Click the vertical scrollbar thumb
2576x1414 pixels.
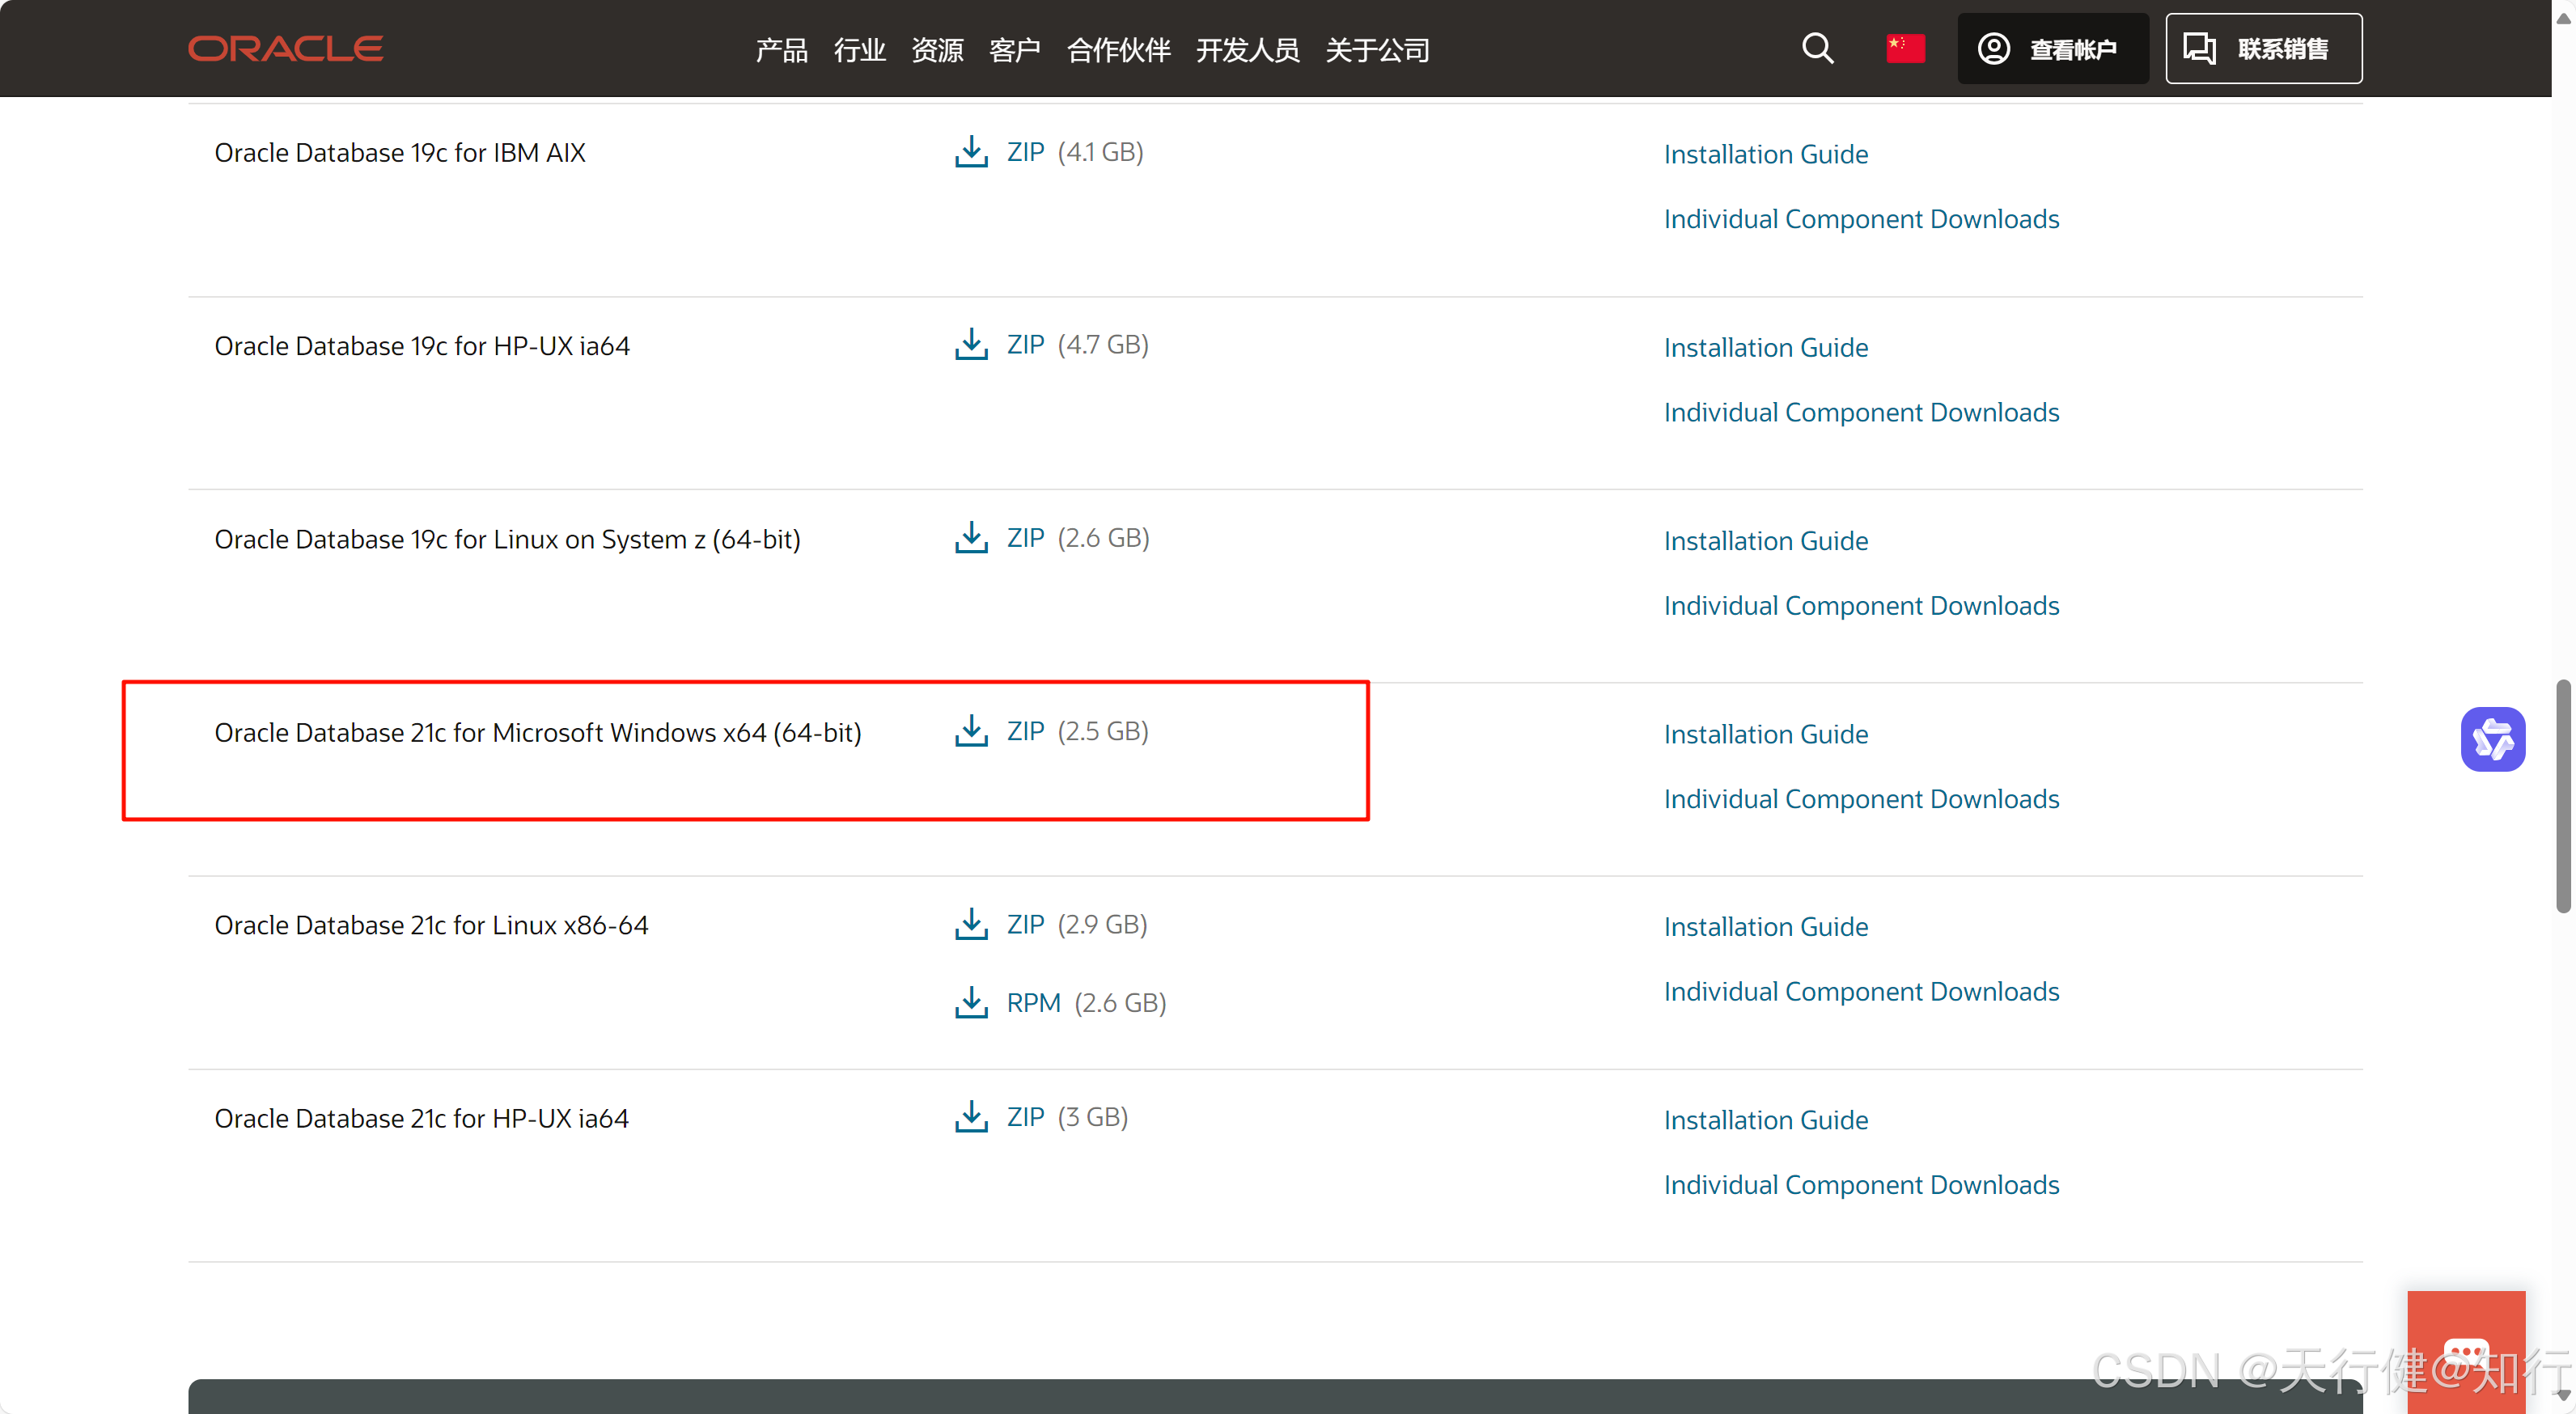point(2563,795)
